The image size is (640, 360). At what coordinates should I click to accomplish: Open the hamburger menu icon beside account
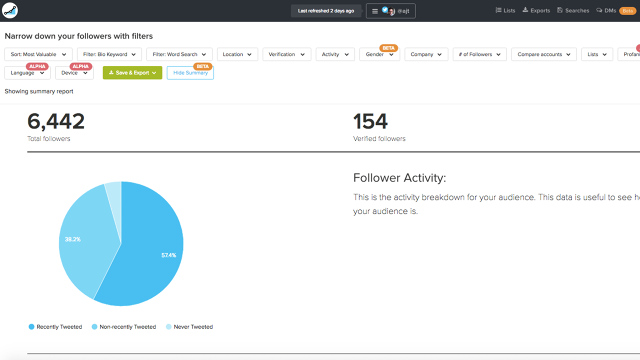[x=375, y=11]
